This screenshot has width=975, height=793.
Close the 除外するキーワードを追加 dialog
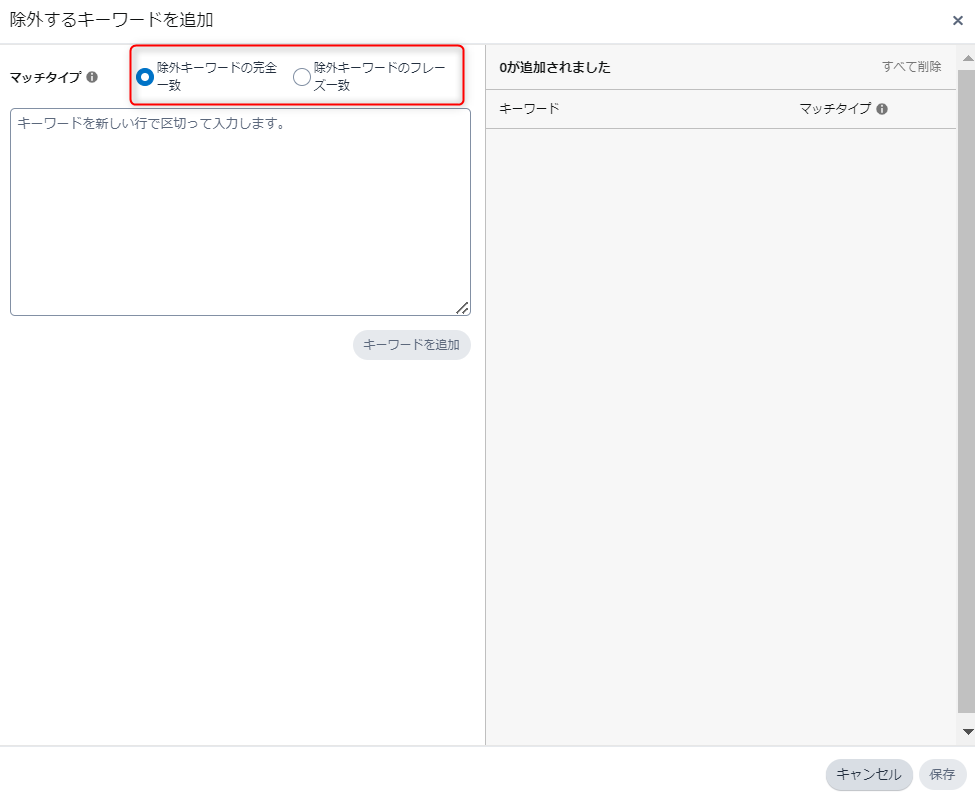(958, 21)
